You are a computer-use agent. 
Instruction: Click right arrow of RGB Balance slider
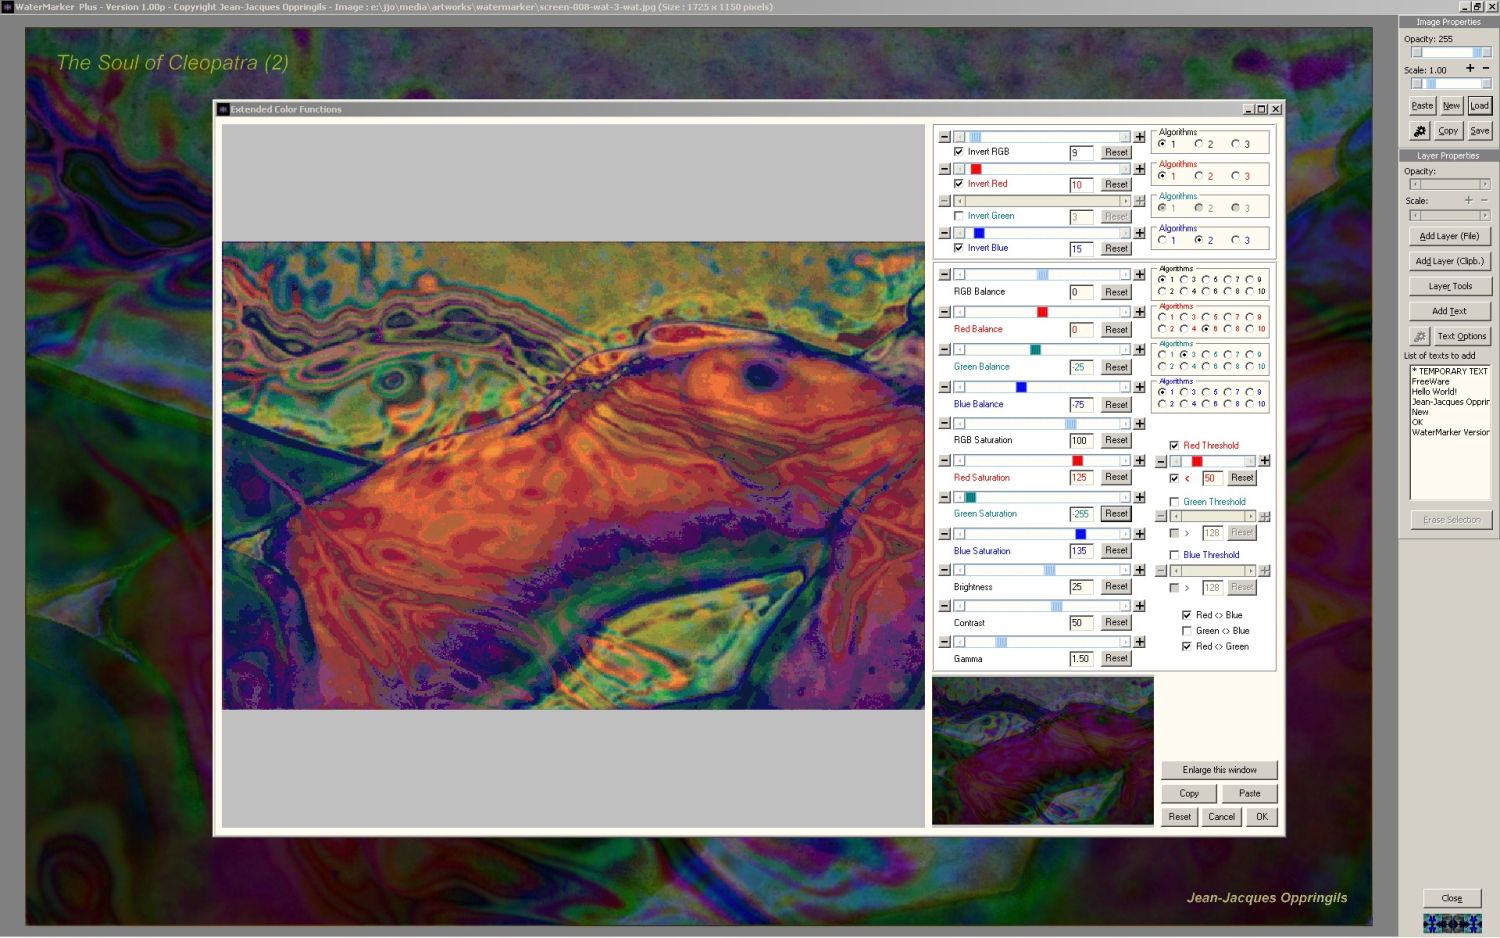click(x=1125, y=275)
